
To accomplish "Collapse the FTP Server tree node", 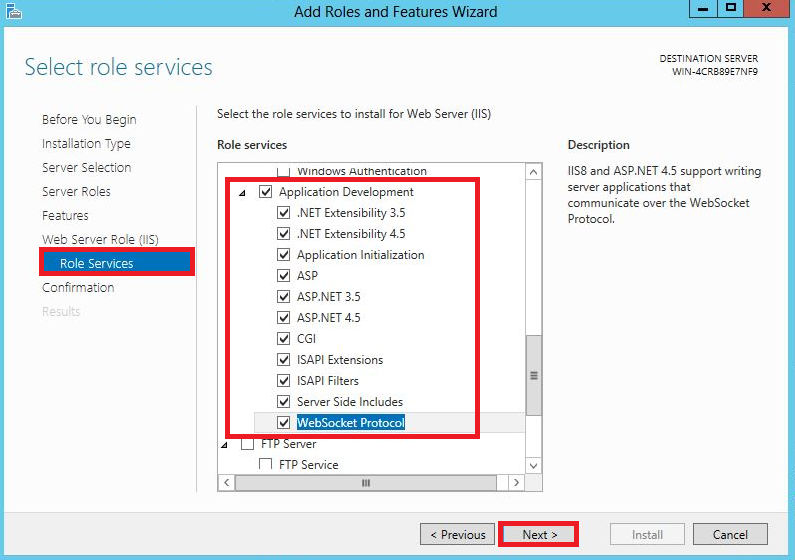I will [225, 445].
